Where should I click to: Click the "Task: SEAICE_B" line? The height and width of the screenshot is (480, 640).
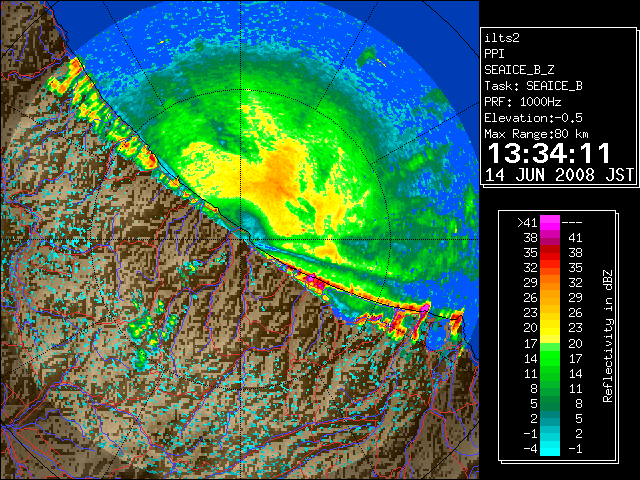[x=533, y=86]
